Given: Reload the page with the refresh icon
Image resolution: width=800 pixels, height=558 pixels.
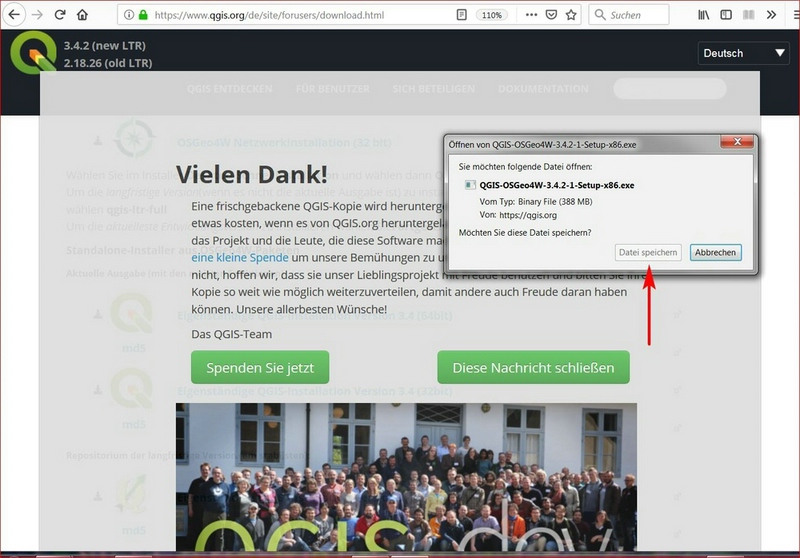Looking at the screenshot, I should point(60,15).
